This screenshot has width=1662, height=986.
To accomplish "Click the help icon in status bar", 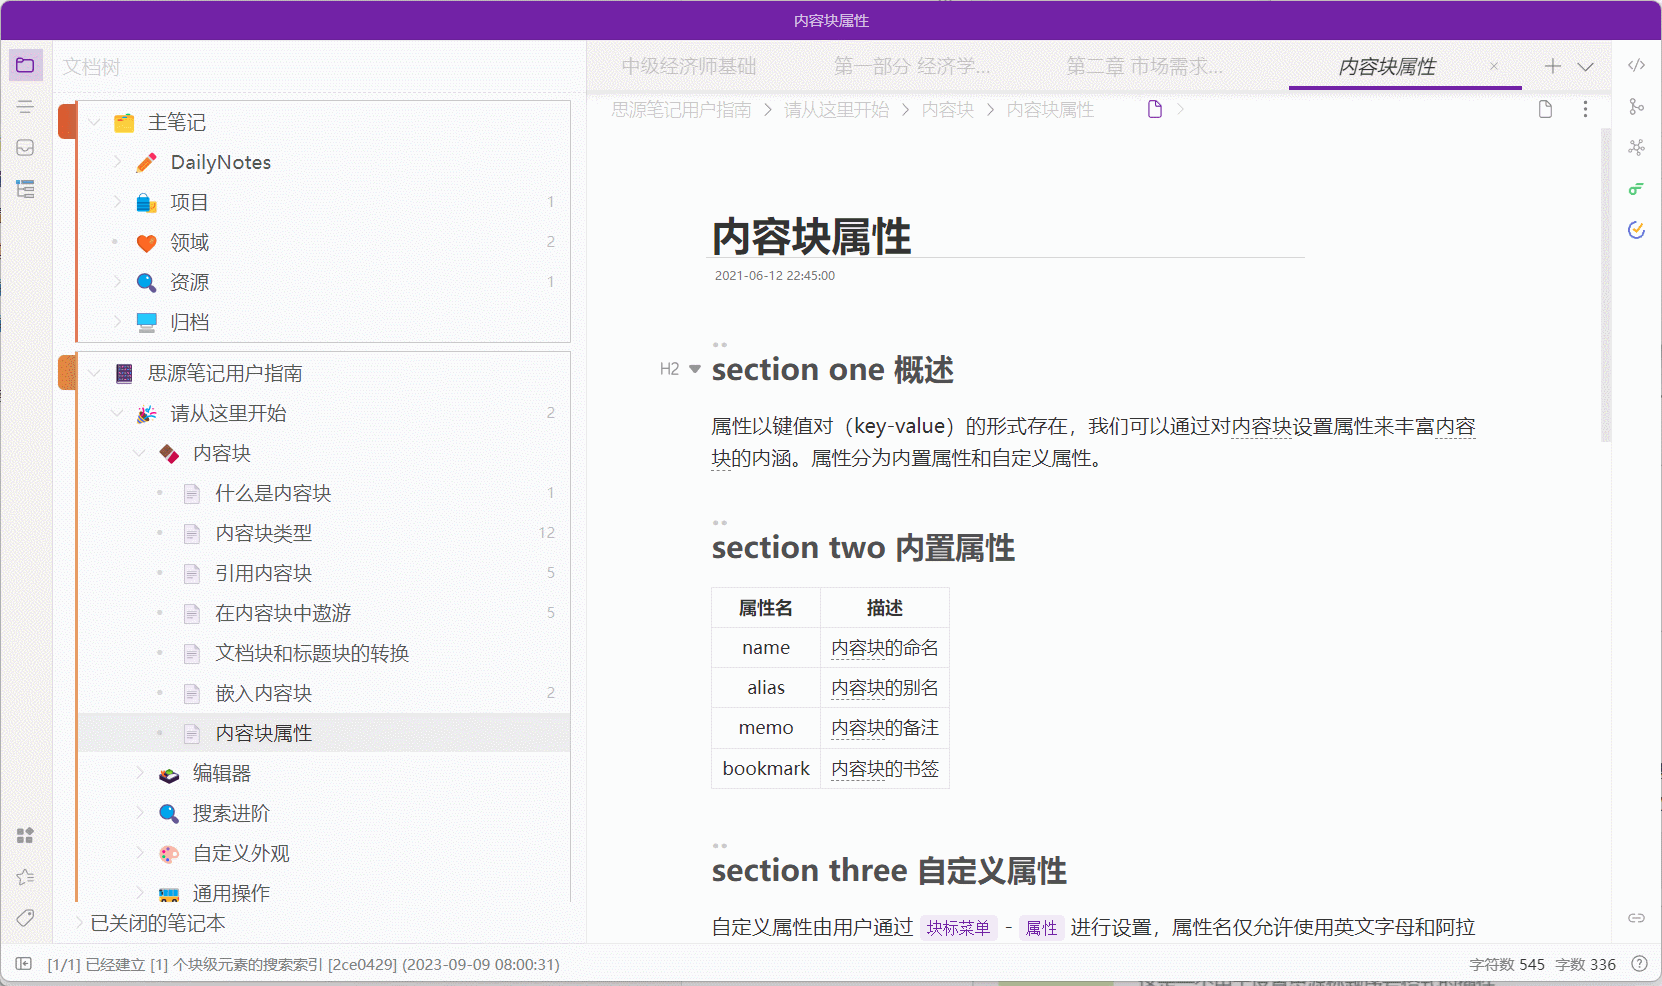I will [1639, 964].
